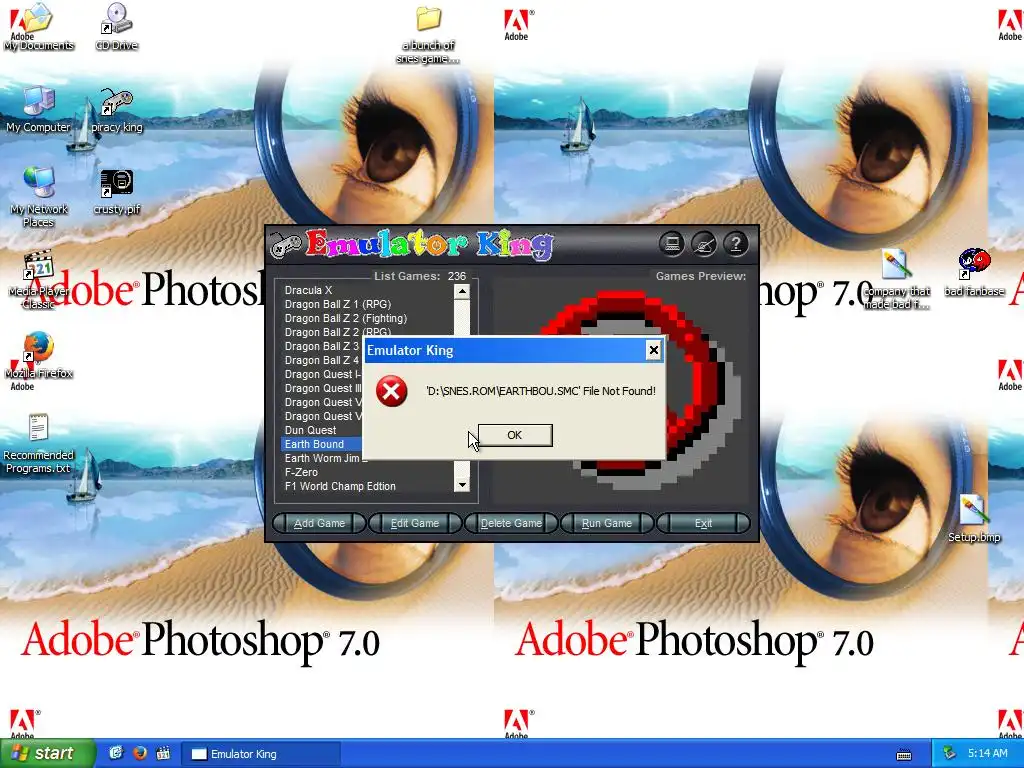Click Exit in Emulator King

point(703,523)
